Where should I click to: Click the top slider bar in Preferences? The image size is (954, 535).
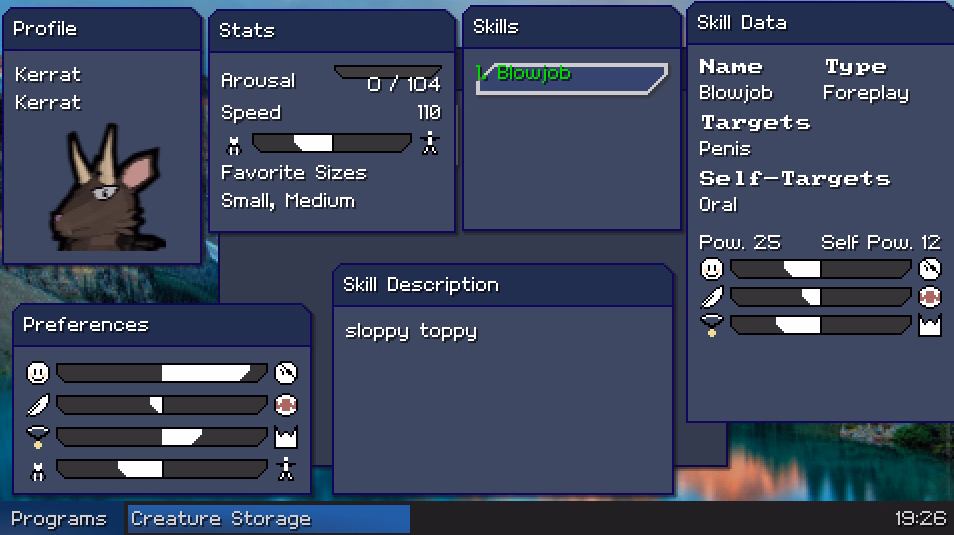click(161, 372)
